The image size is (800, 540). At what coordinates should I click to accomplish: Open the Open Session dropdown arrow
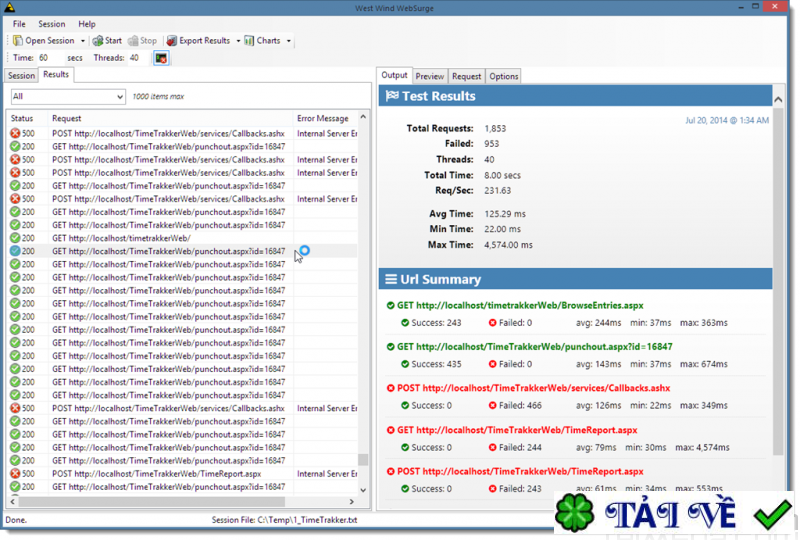click(x=83, y=41)
